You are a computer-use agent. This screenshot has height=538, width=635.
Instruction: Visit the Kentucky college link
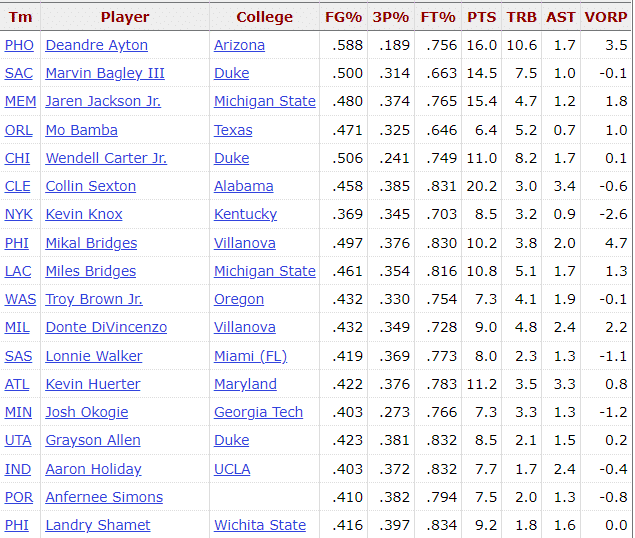pyautogui.click(x=245, y=214)
